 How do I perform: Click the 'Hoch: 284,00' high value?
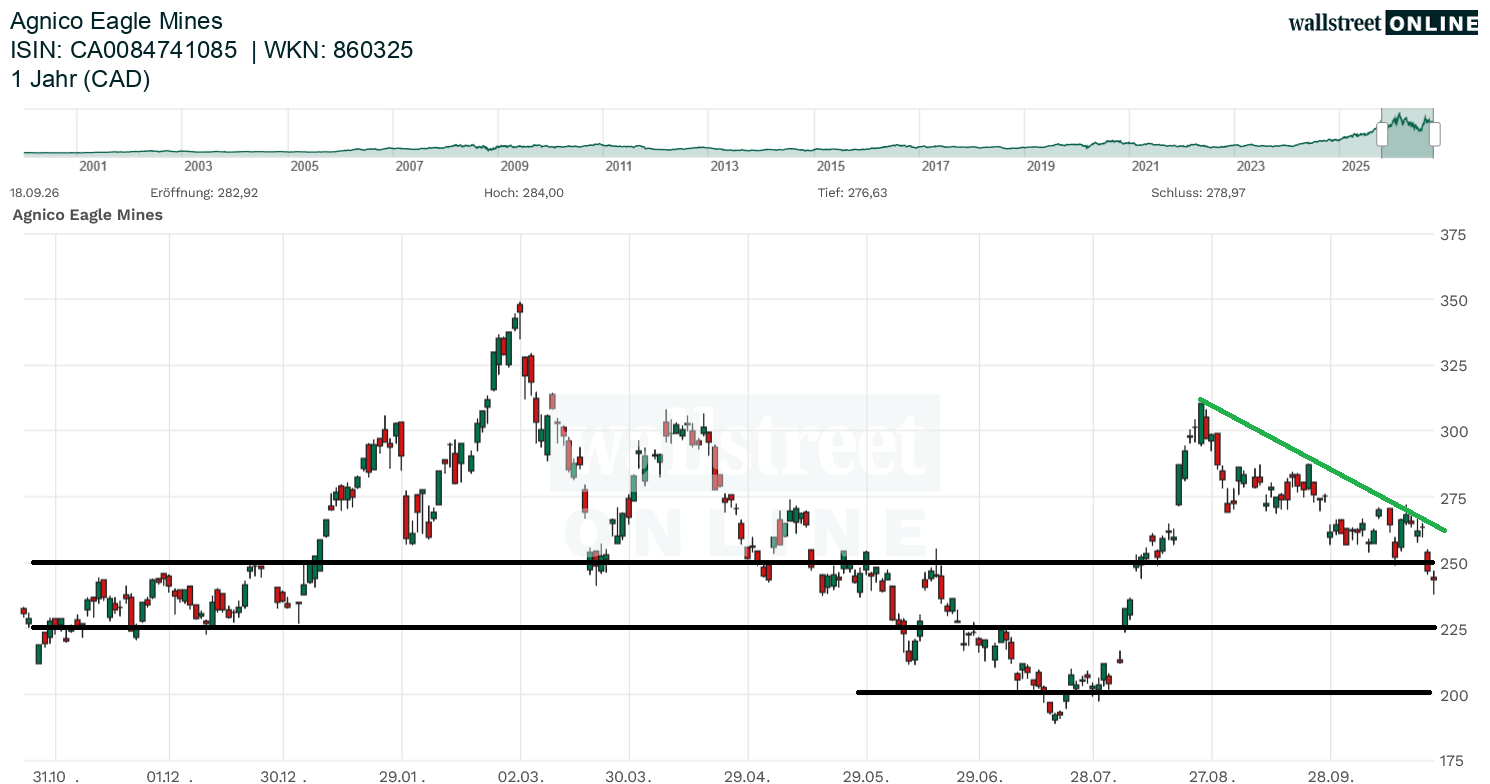(524, 193)
